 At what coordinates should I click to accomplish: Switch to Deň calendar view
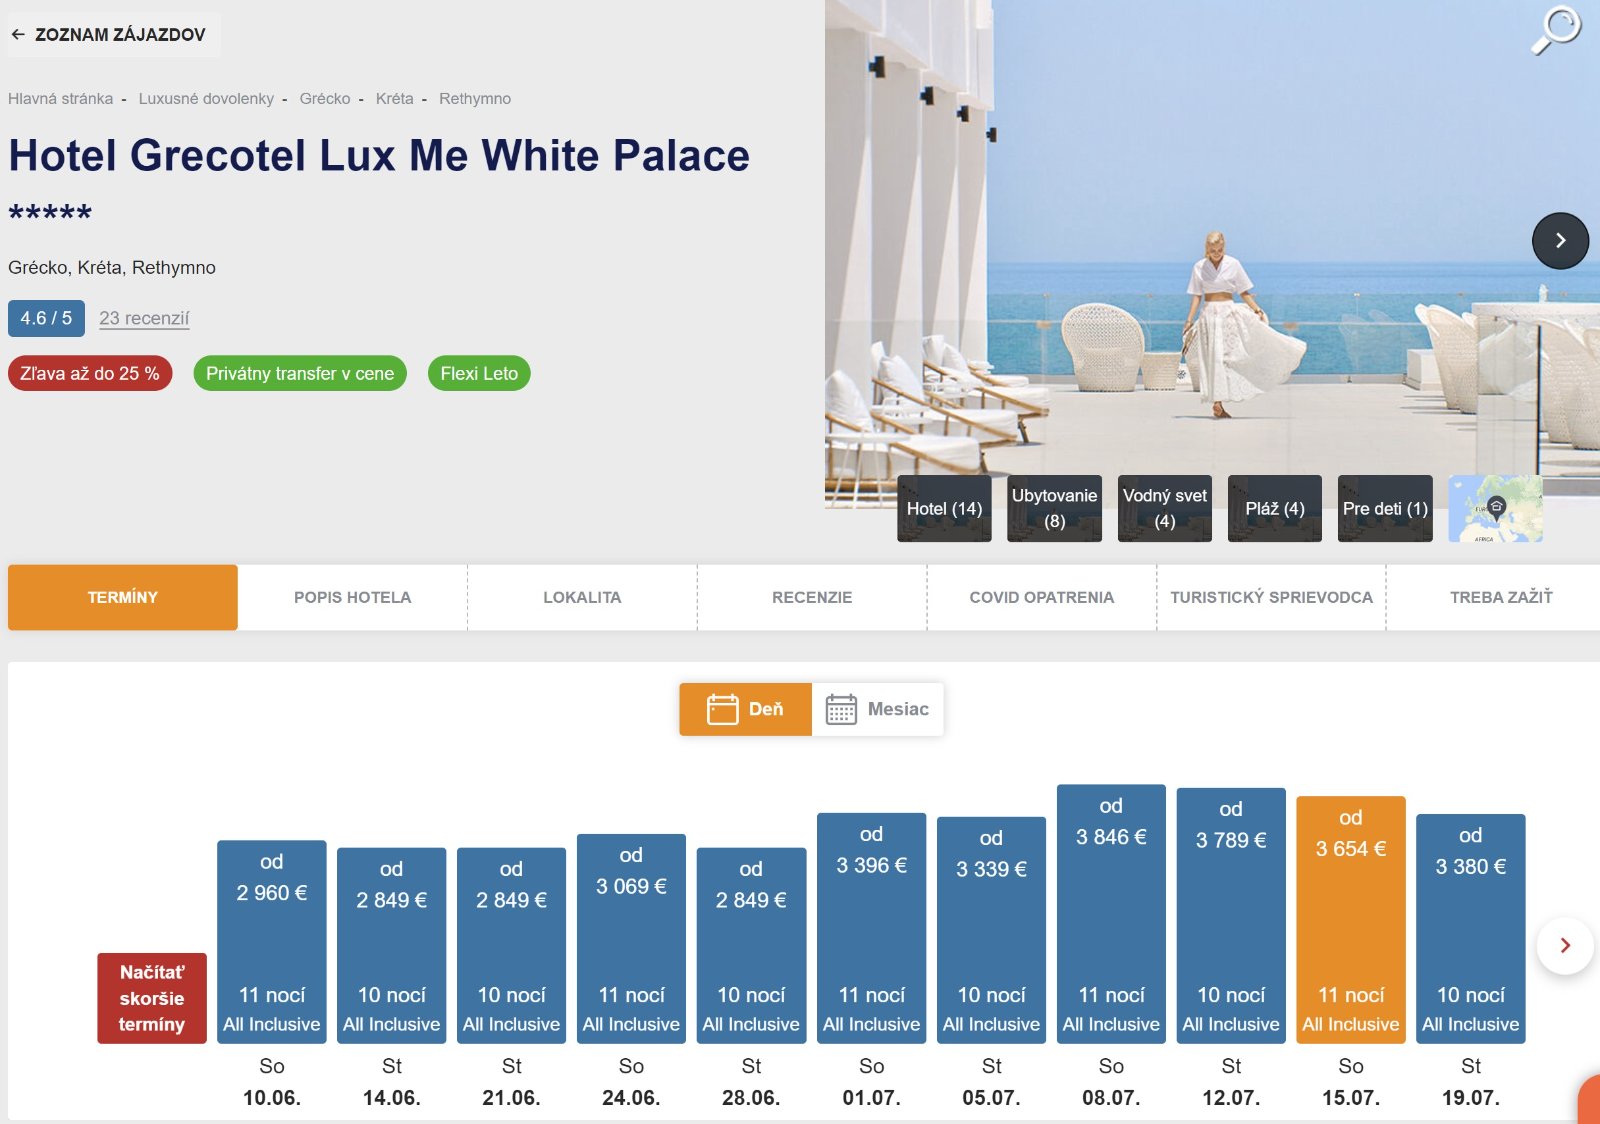pos(745,709)
